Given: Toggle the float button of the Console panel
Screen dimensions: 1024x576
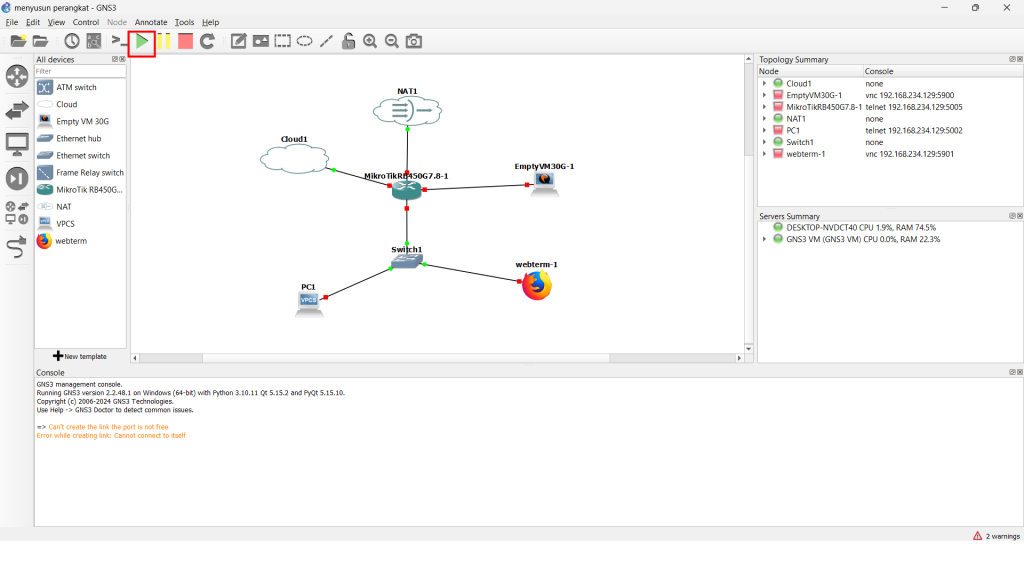Looking at the screenshot, I should click(1011, 372).
